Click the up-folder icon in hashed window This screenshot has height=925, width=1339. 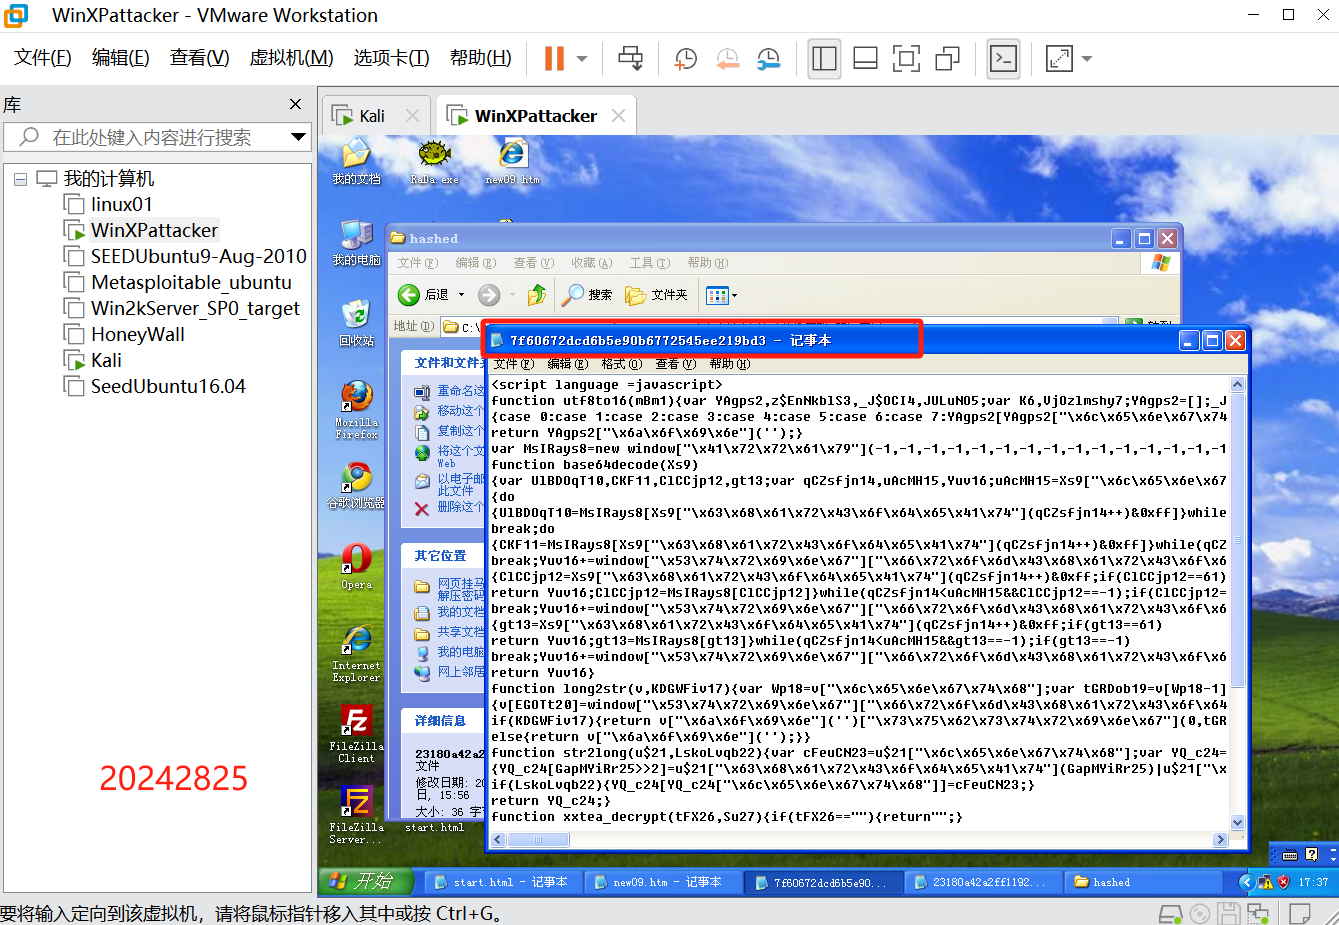pos(537,295)
